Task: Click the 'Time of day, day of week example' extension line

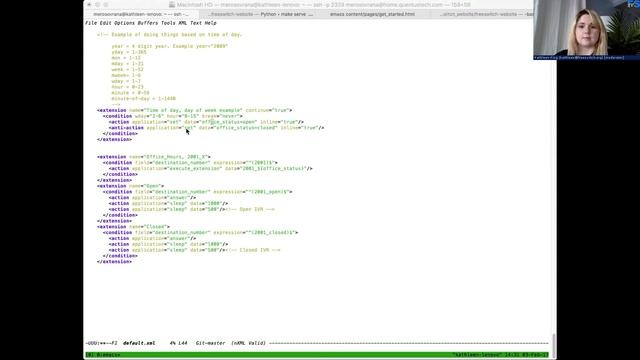Action: (x=194, y=110)
